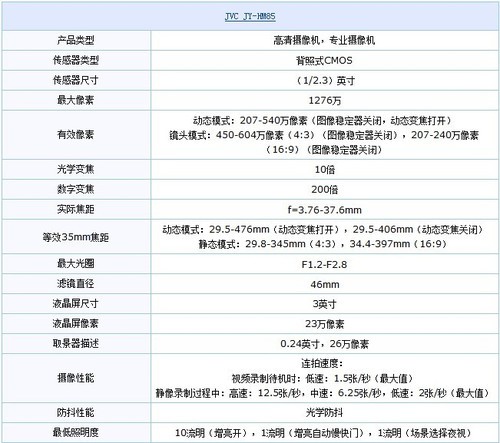Viewport: 500px width, 443px height.
Task: Click the f=3.76-37.6mm value
Action: [325, 210]
